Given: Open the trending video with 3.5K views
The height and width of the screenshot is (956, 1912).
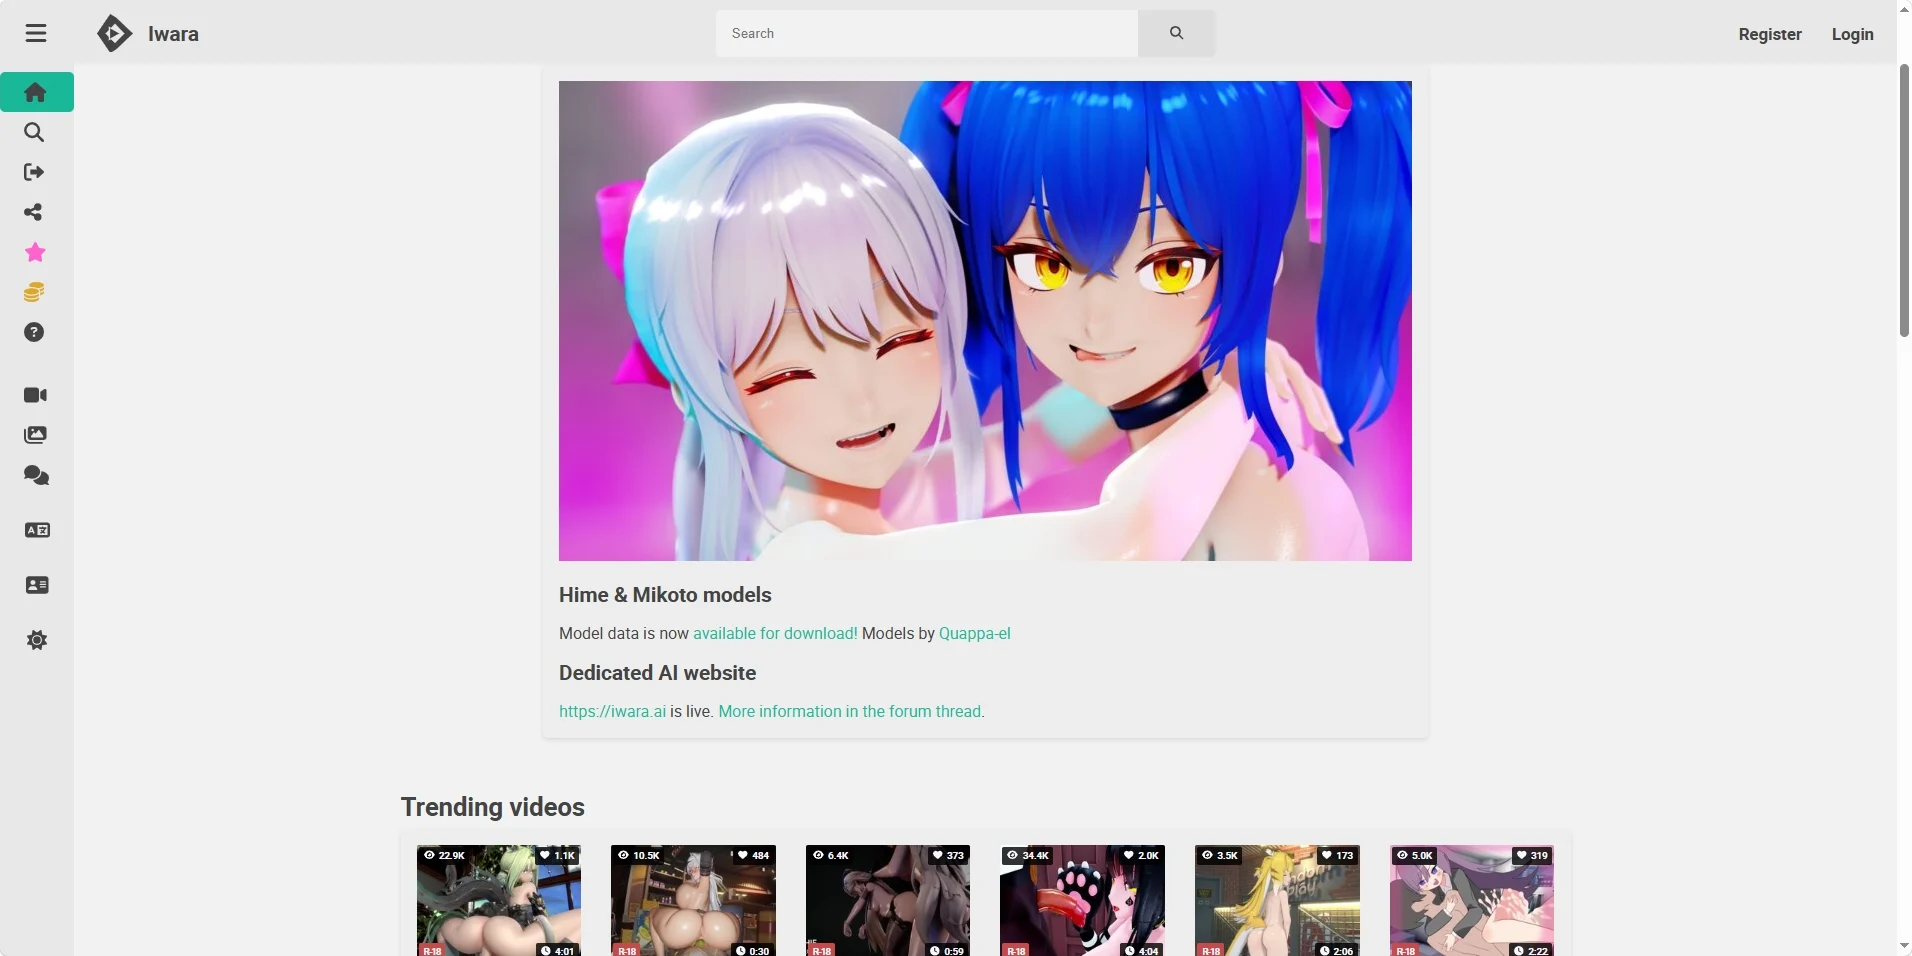Looking at the screenshot, I should pos(1277,901).
